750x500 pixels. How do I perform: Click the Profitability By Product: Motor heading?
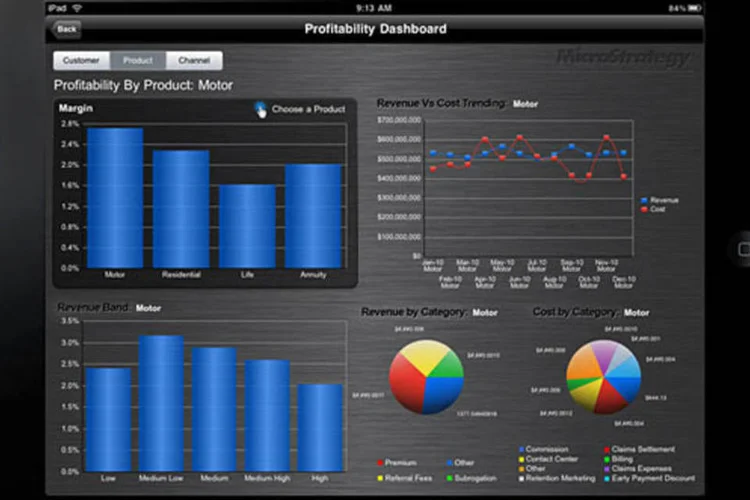[143, 85]
